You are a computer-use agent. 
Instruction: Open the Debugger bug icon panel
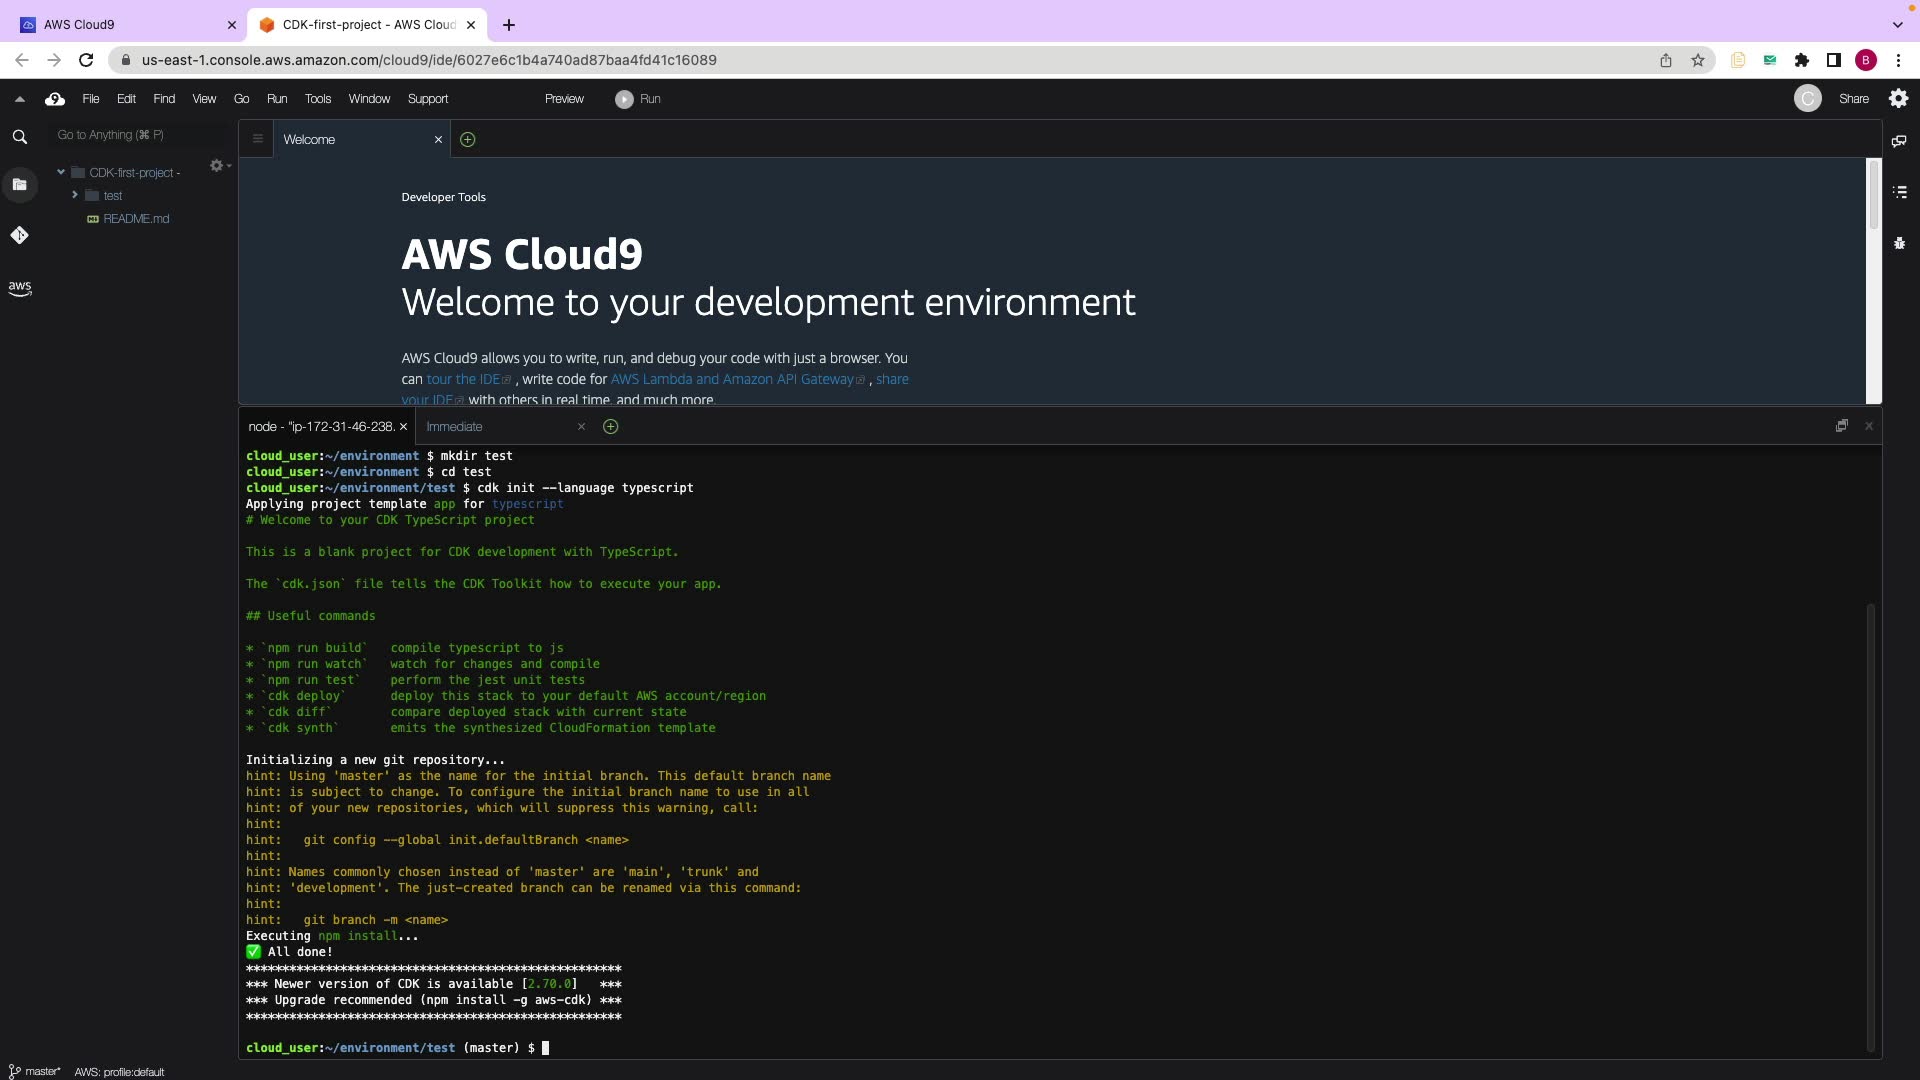(x=1899, y=243)
